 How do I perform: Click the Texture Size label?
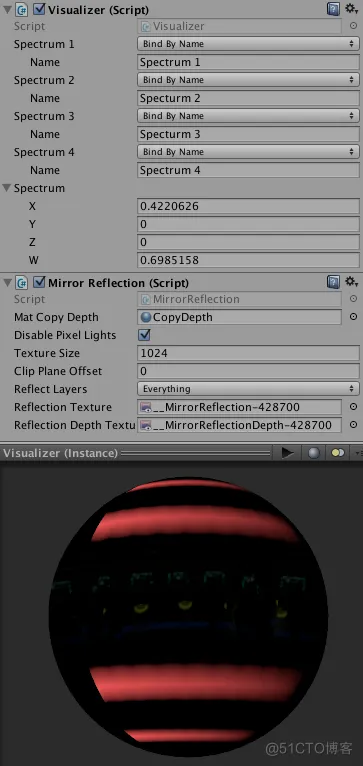47,353
